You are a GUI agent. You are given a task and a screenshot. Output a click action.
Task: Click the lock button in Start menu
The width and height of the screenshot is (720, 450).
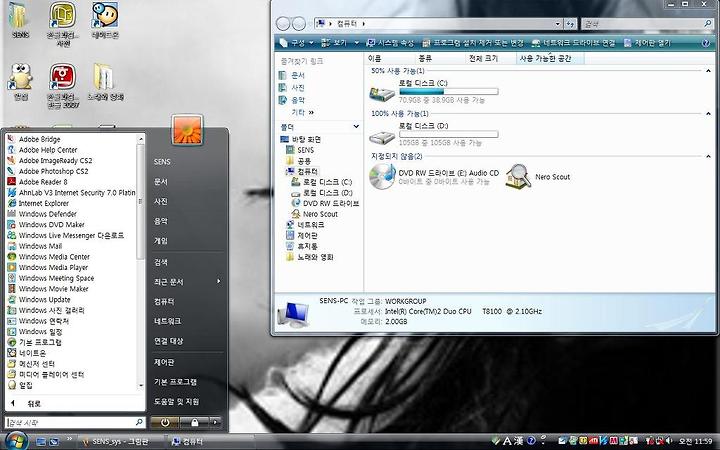tap(194, 422)
